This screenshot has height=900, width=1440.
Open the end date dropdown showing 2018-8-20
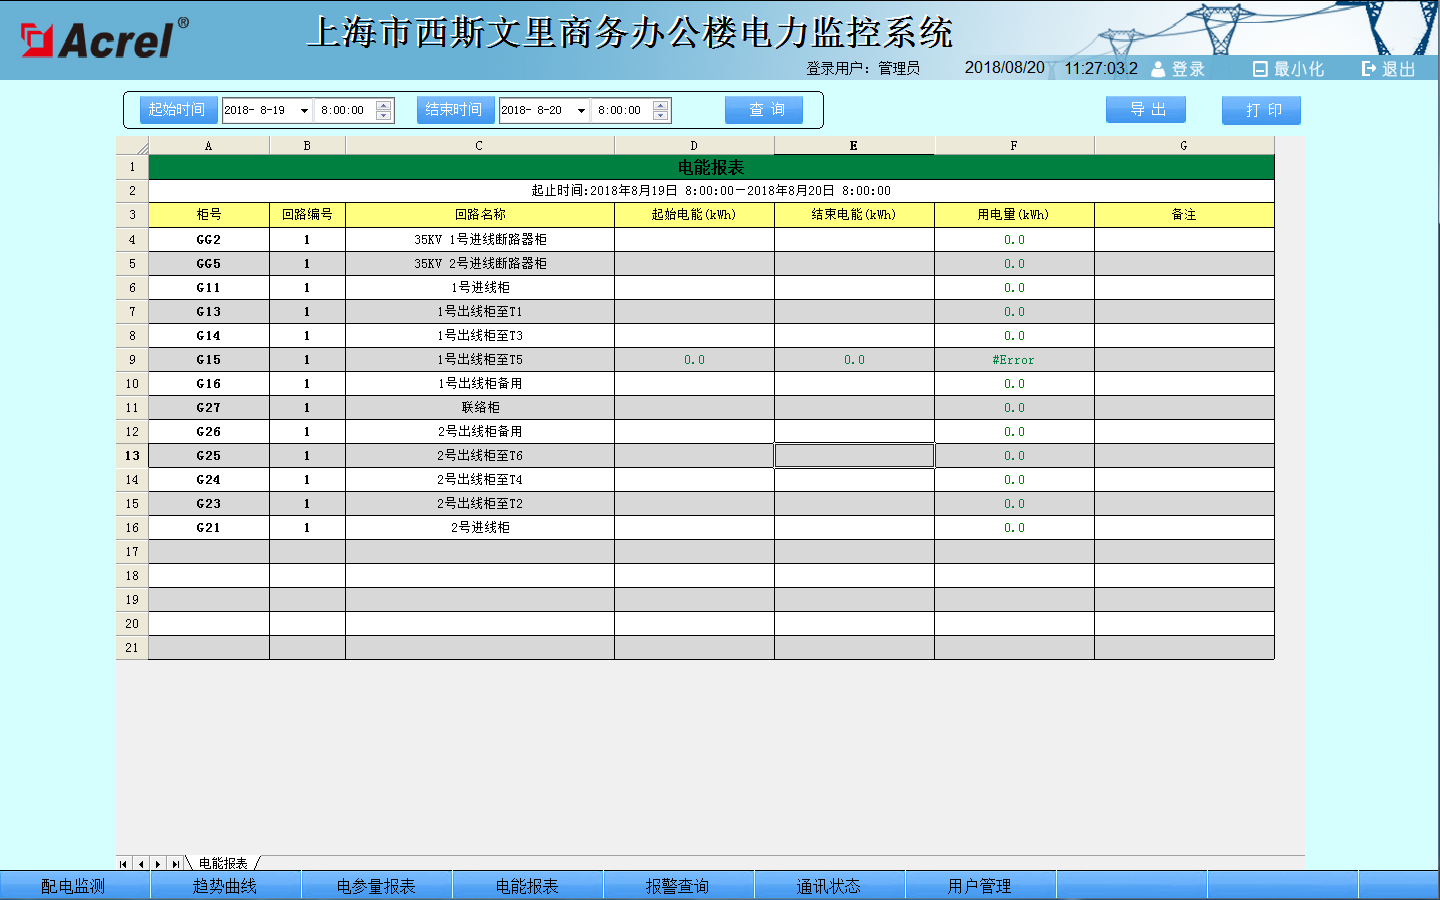pyautogui.click(x=581, y=111)
